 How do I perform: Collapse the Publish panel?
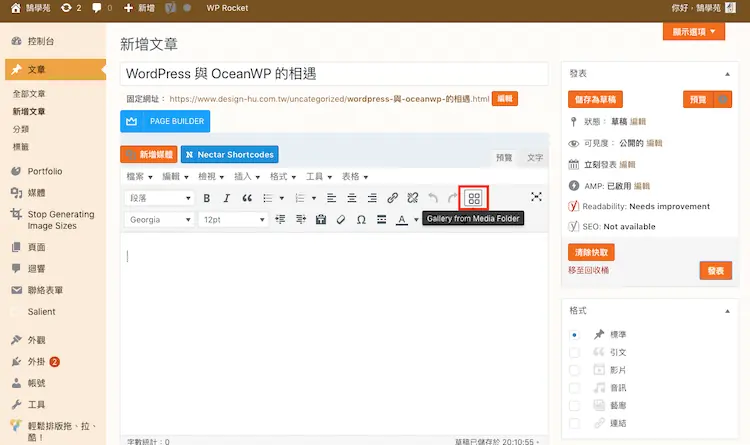727,74
